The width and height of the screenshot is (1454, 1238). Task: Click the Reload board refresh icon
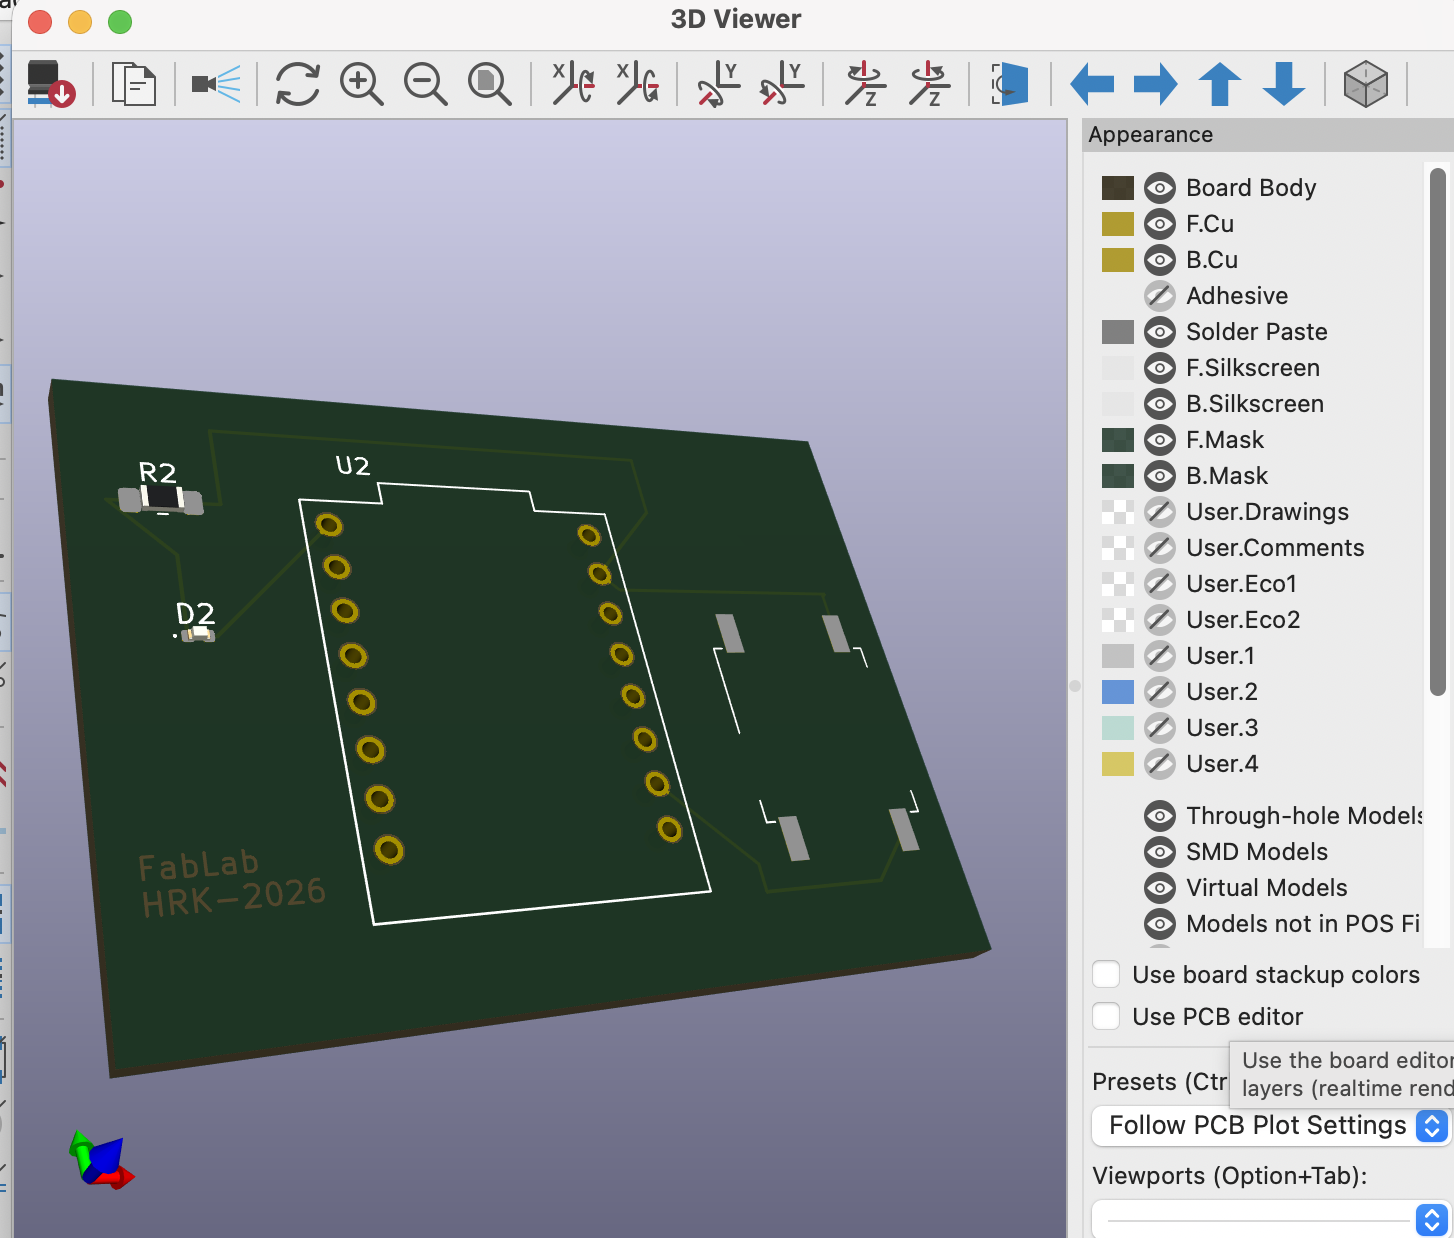[297, 84]
